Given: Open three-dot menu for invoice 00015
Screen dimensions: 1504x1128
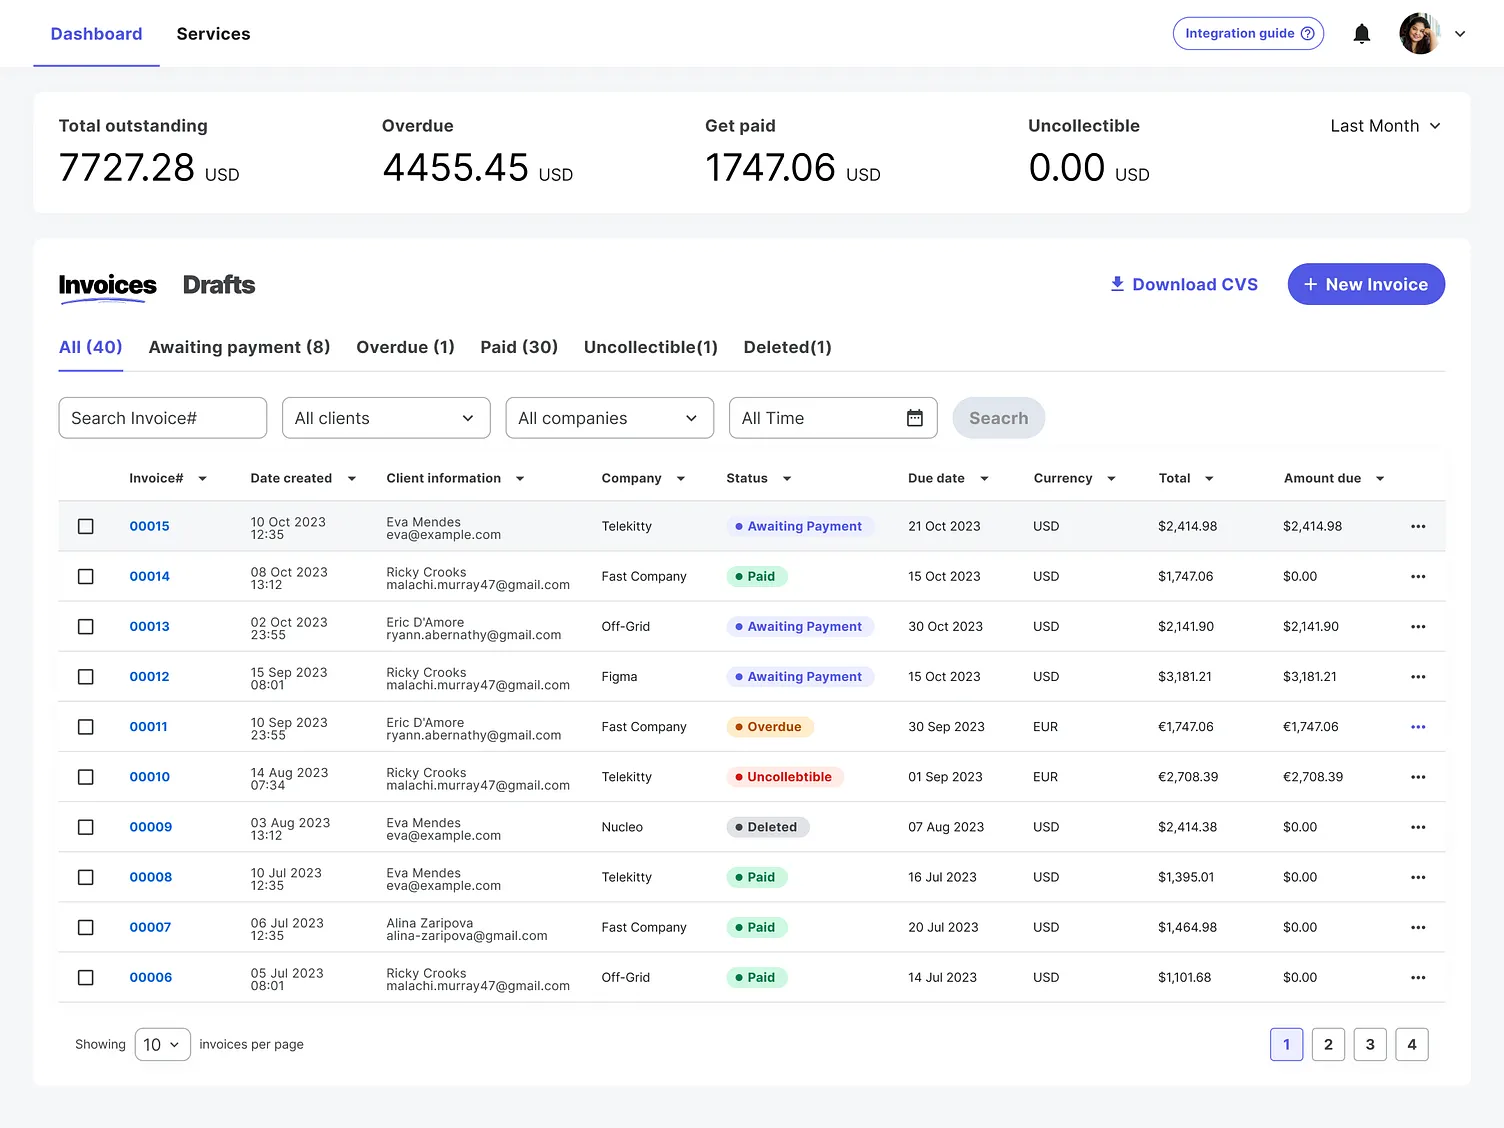Looking at the screenshot, I should [x=1417, y=526].
